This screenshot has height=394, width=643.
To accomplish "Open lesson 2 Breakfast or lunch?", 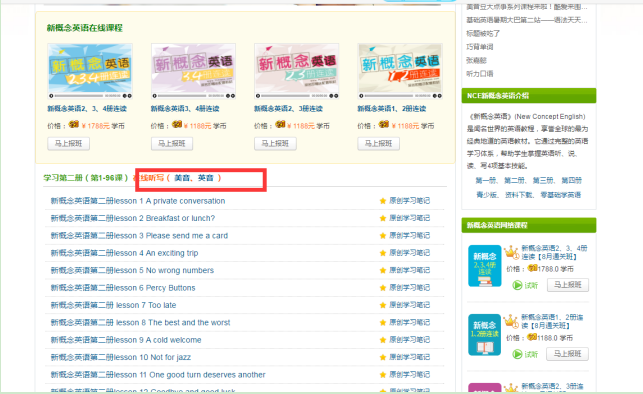I will 132,218.
